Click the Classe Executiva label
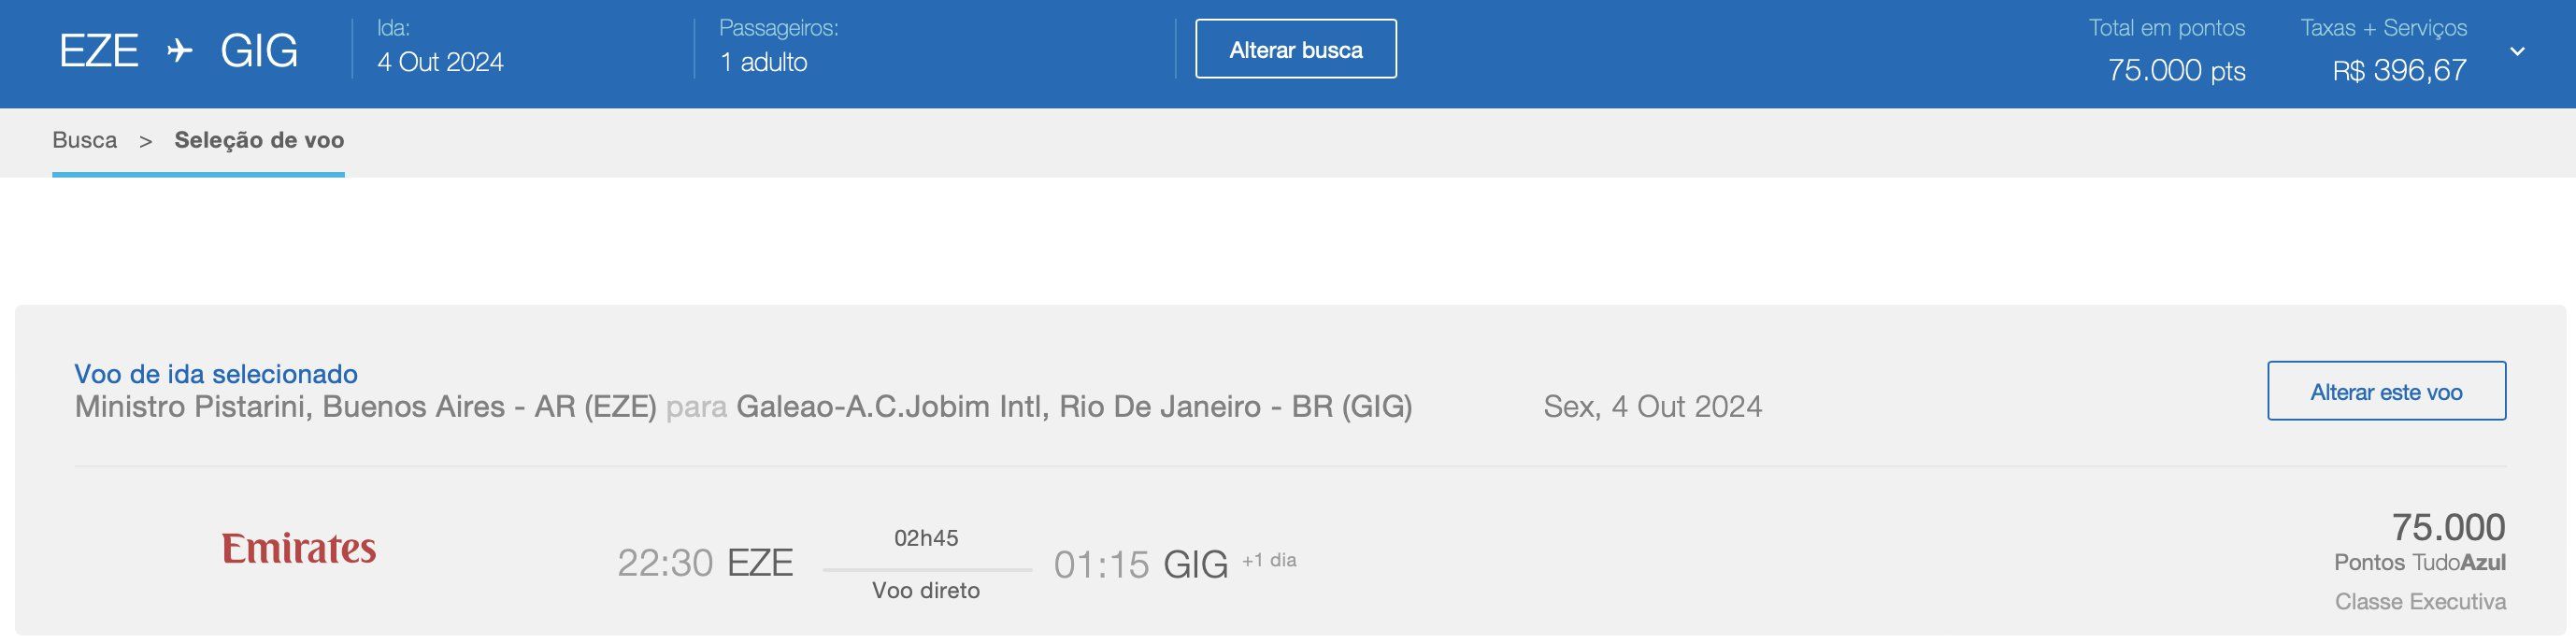The height and width of the screenshot is (643, 2576). (x=2420, y=602)
